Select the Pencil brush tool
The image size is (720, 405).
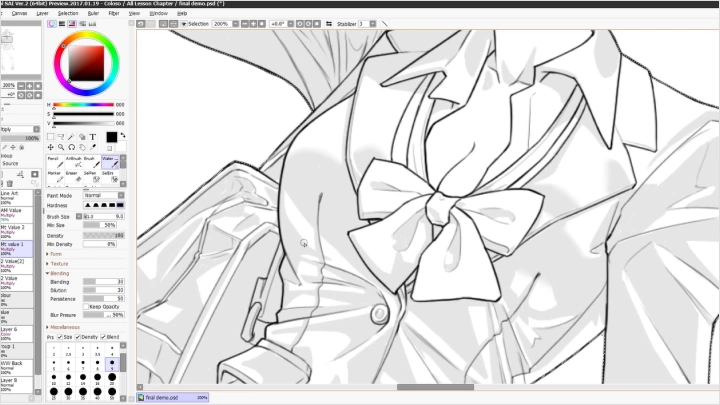coord(55,162)
